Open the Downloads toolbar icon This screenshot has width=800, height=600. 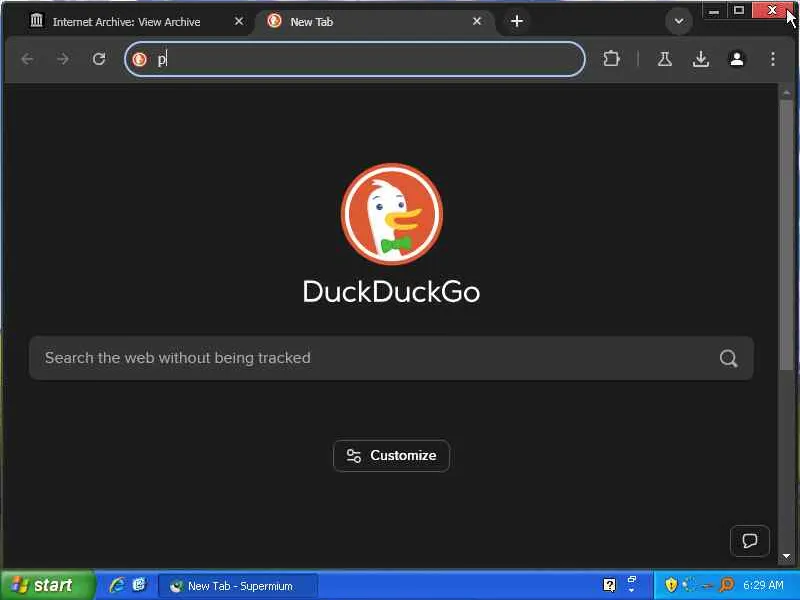[701, 59]
